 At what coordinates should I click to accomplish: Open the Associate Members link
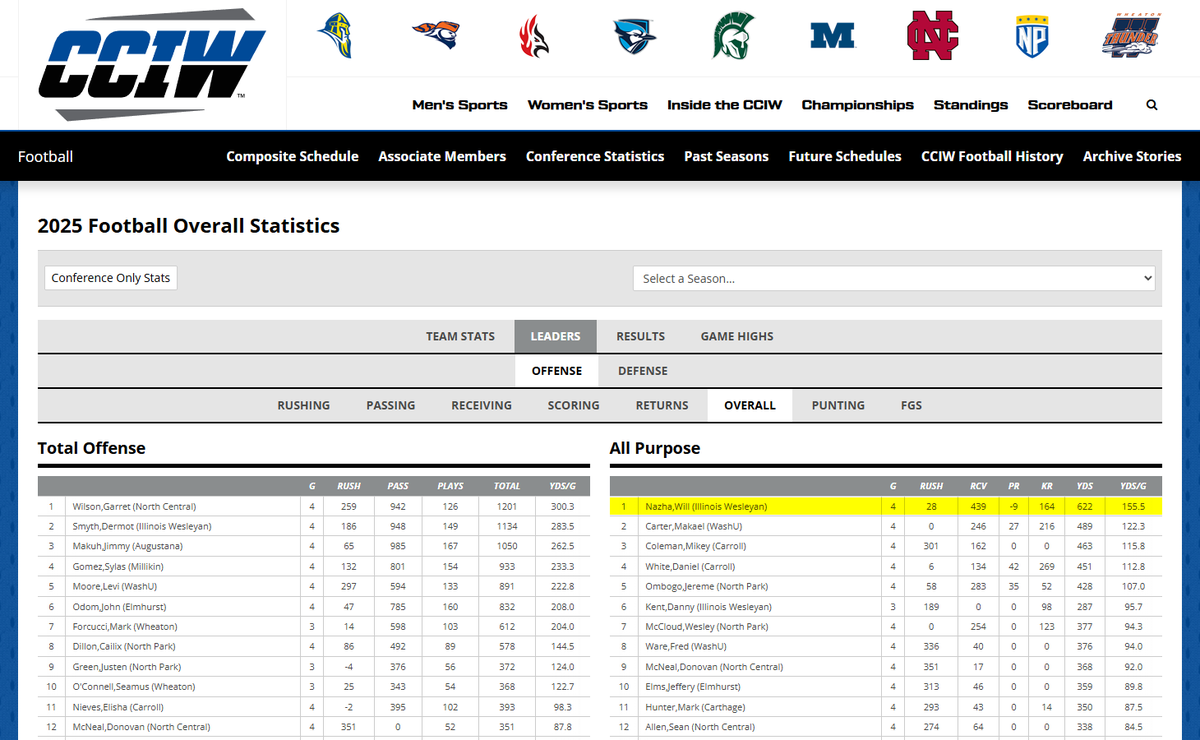coord(442,156)
